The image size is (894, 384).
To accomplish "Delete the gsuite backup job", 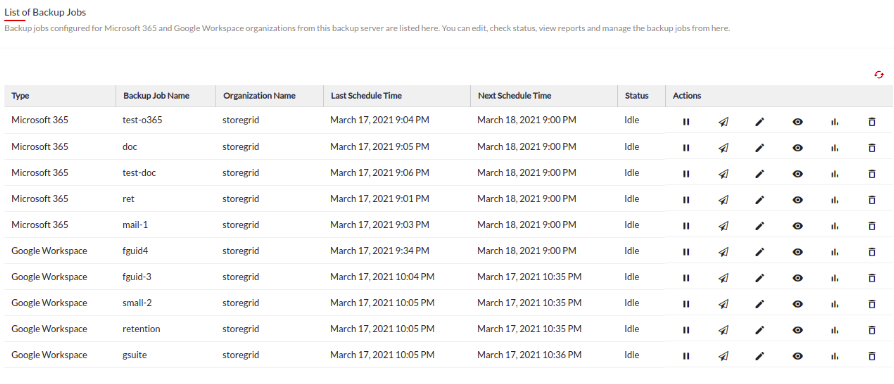I will click(871, 356).
